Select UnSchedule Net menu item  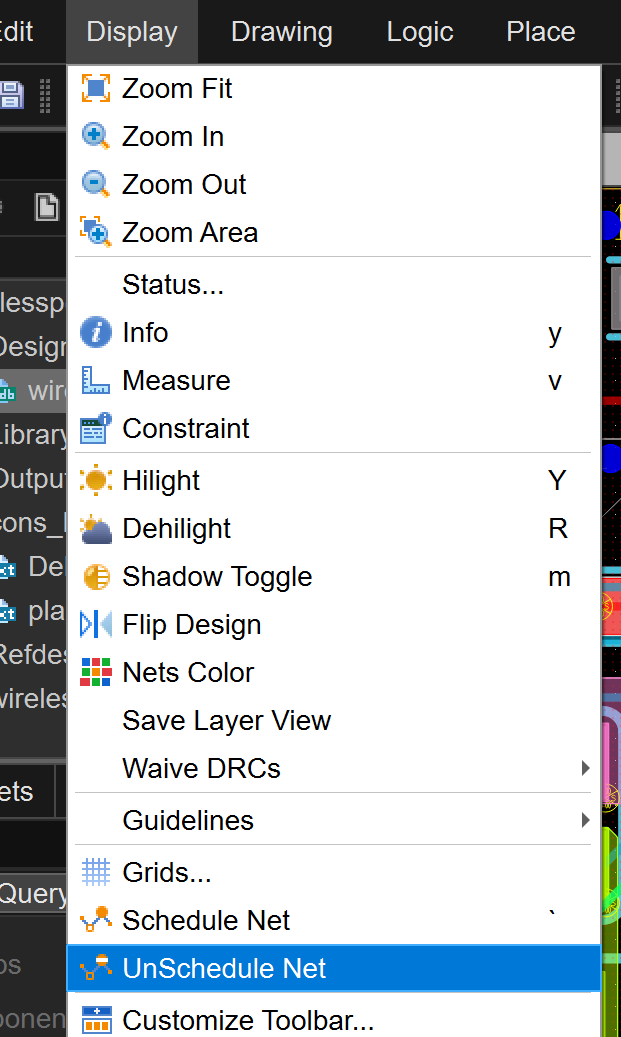click(x=224, y=968)
